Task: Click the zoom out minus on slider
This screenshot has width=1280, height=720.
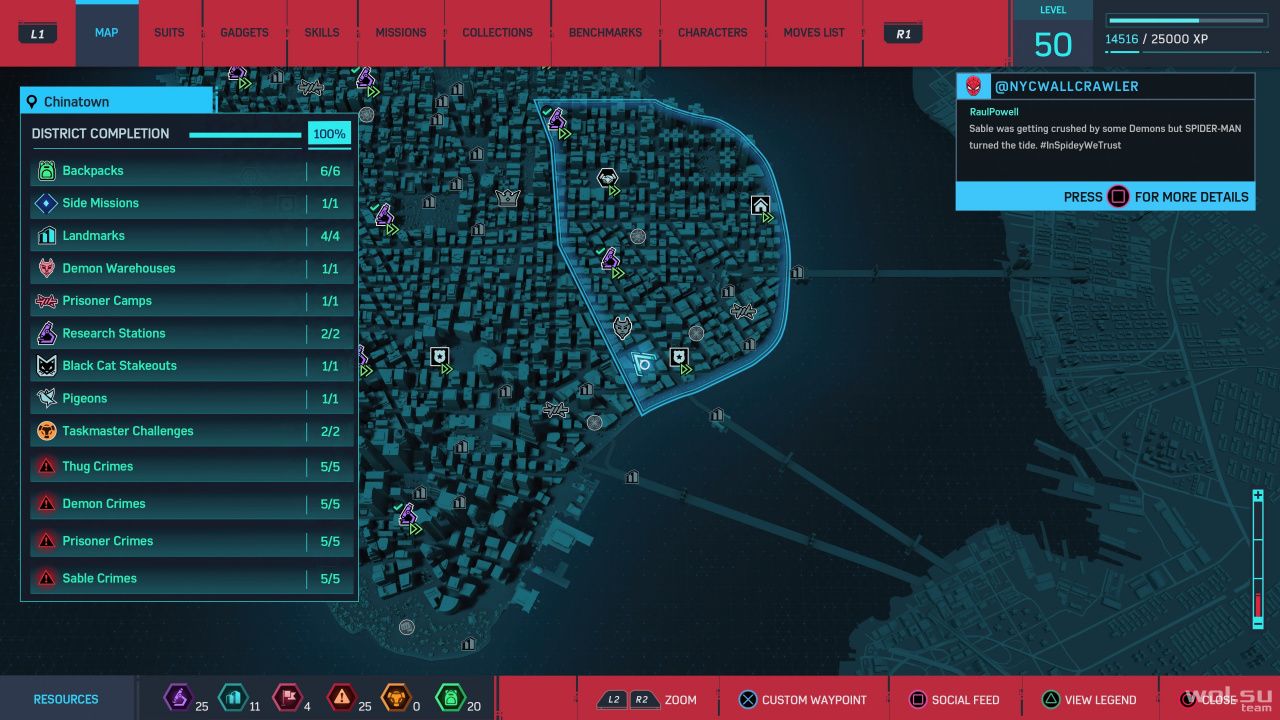Action: [x=1258, y=623]
